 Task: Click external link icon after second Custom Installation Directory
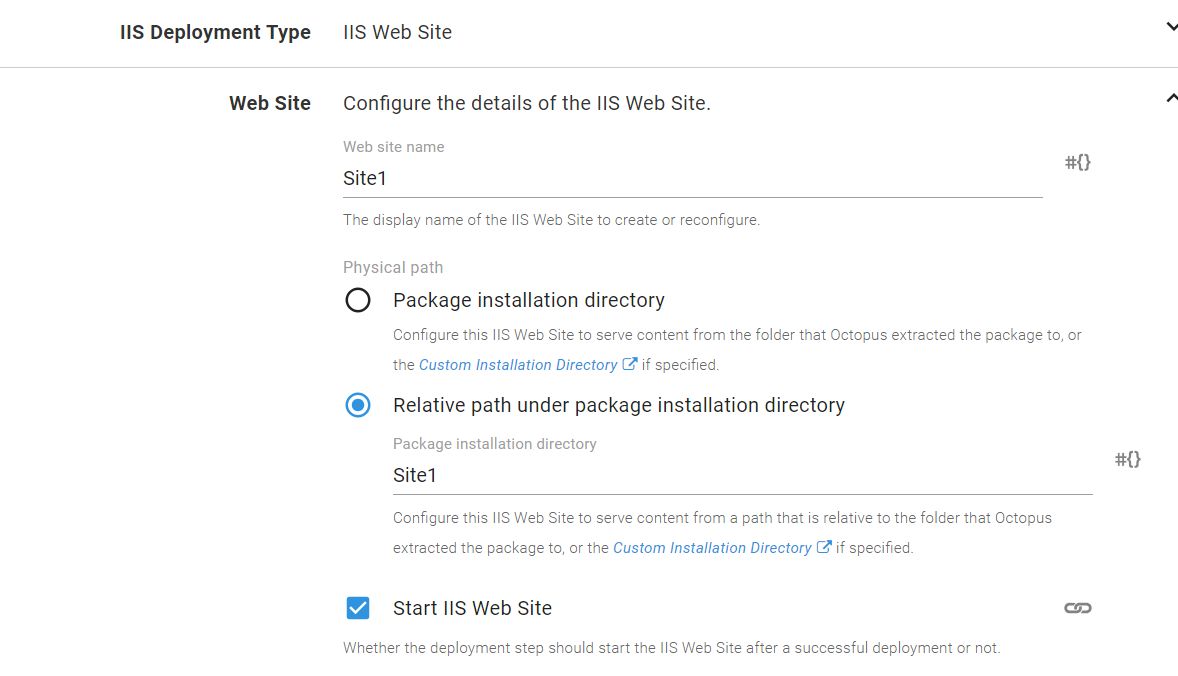click(x=824, y=547)
